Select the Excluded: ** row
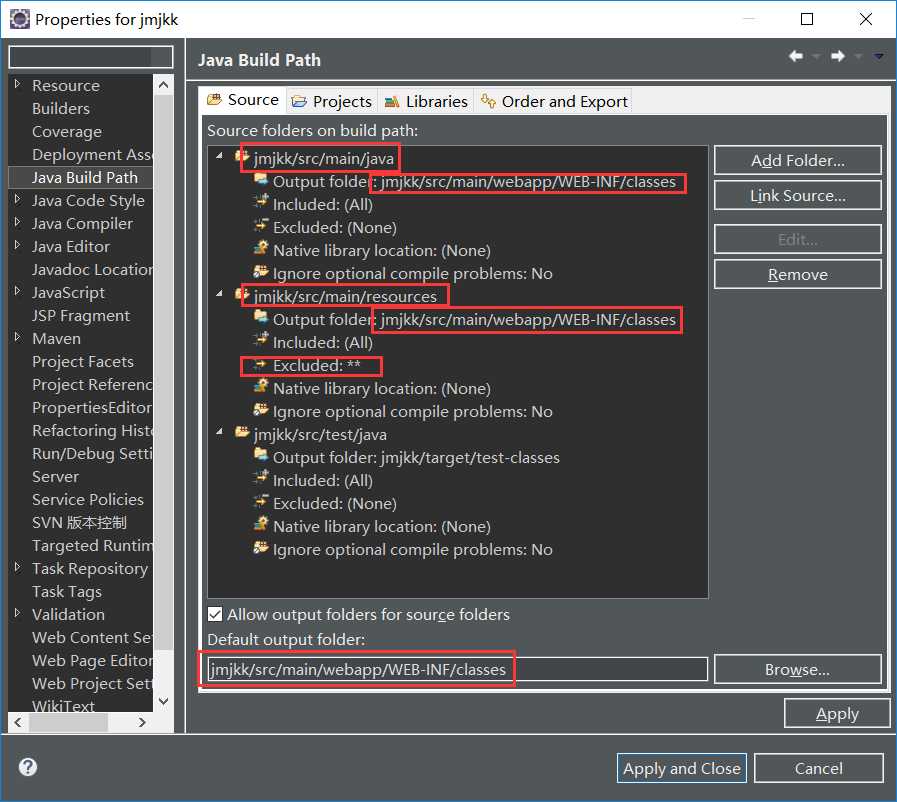Viewport: 897px width, 802px height. pyautogui.click(x=317, y=365)
